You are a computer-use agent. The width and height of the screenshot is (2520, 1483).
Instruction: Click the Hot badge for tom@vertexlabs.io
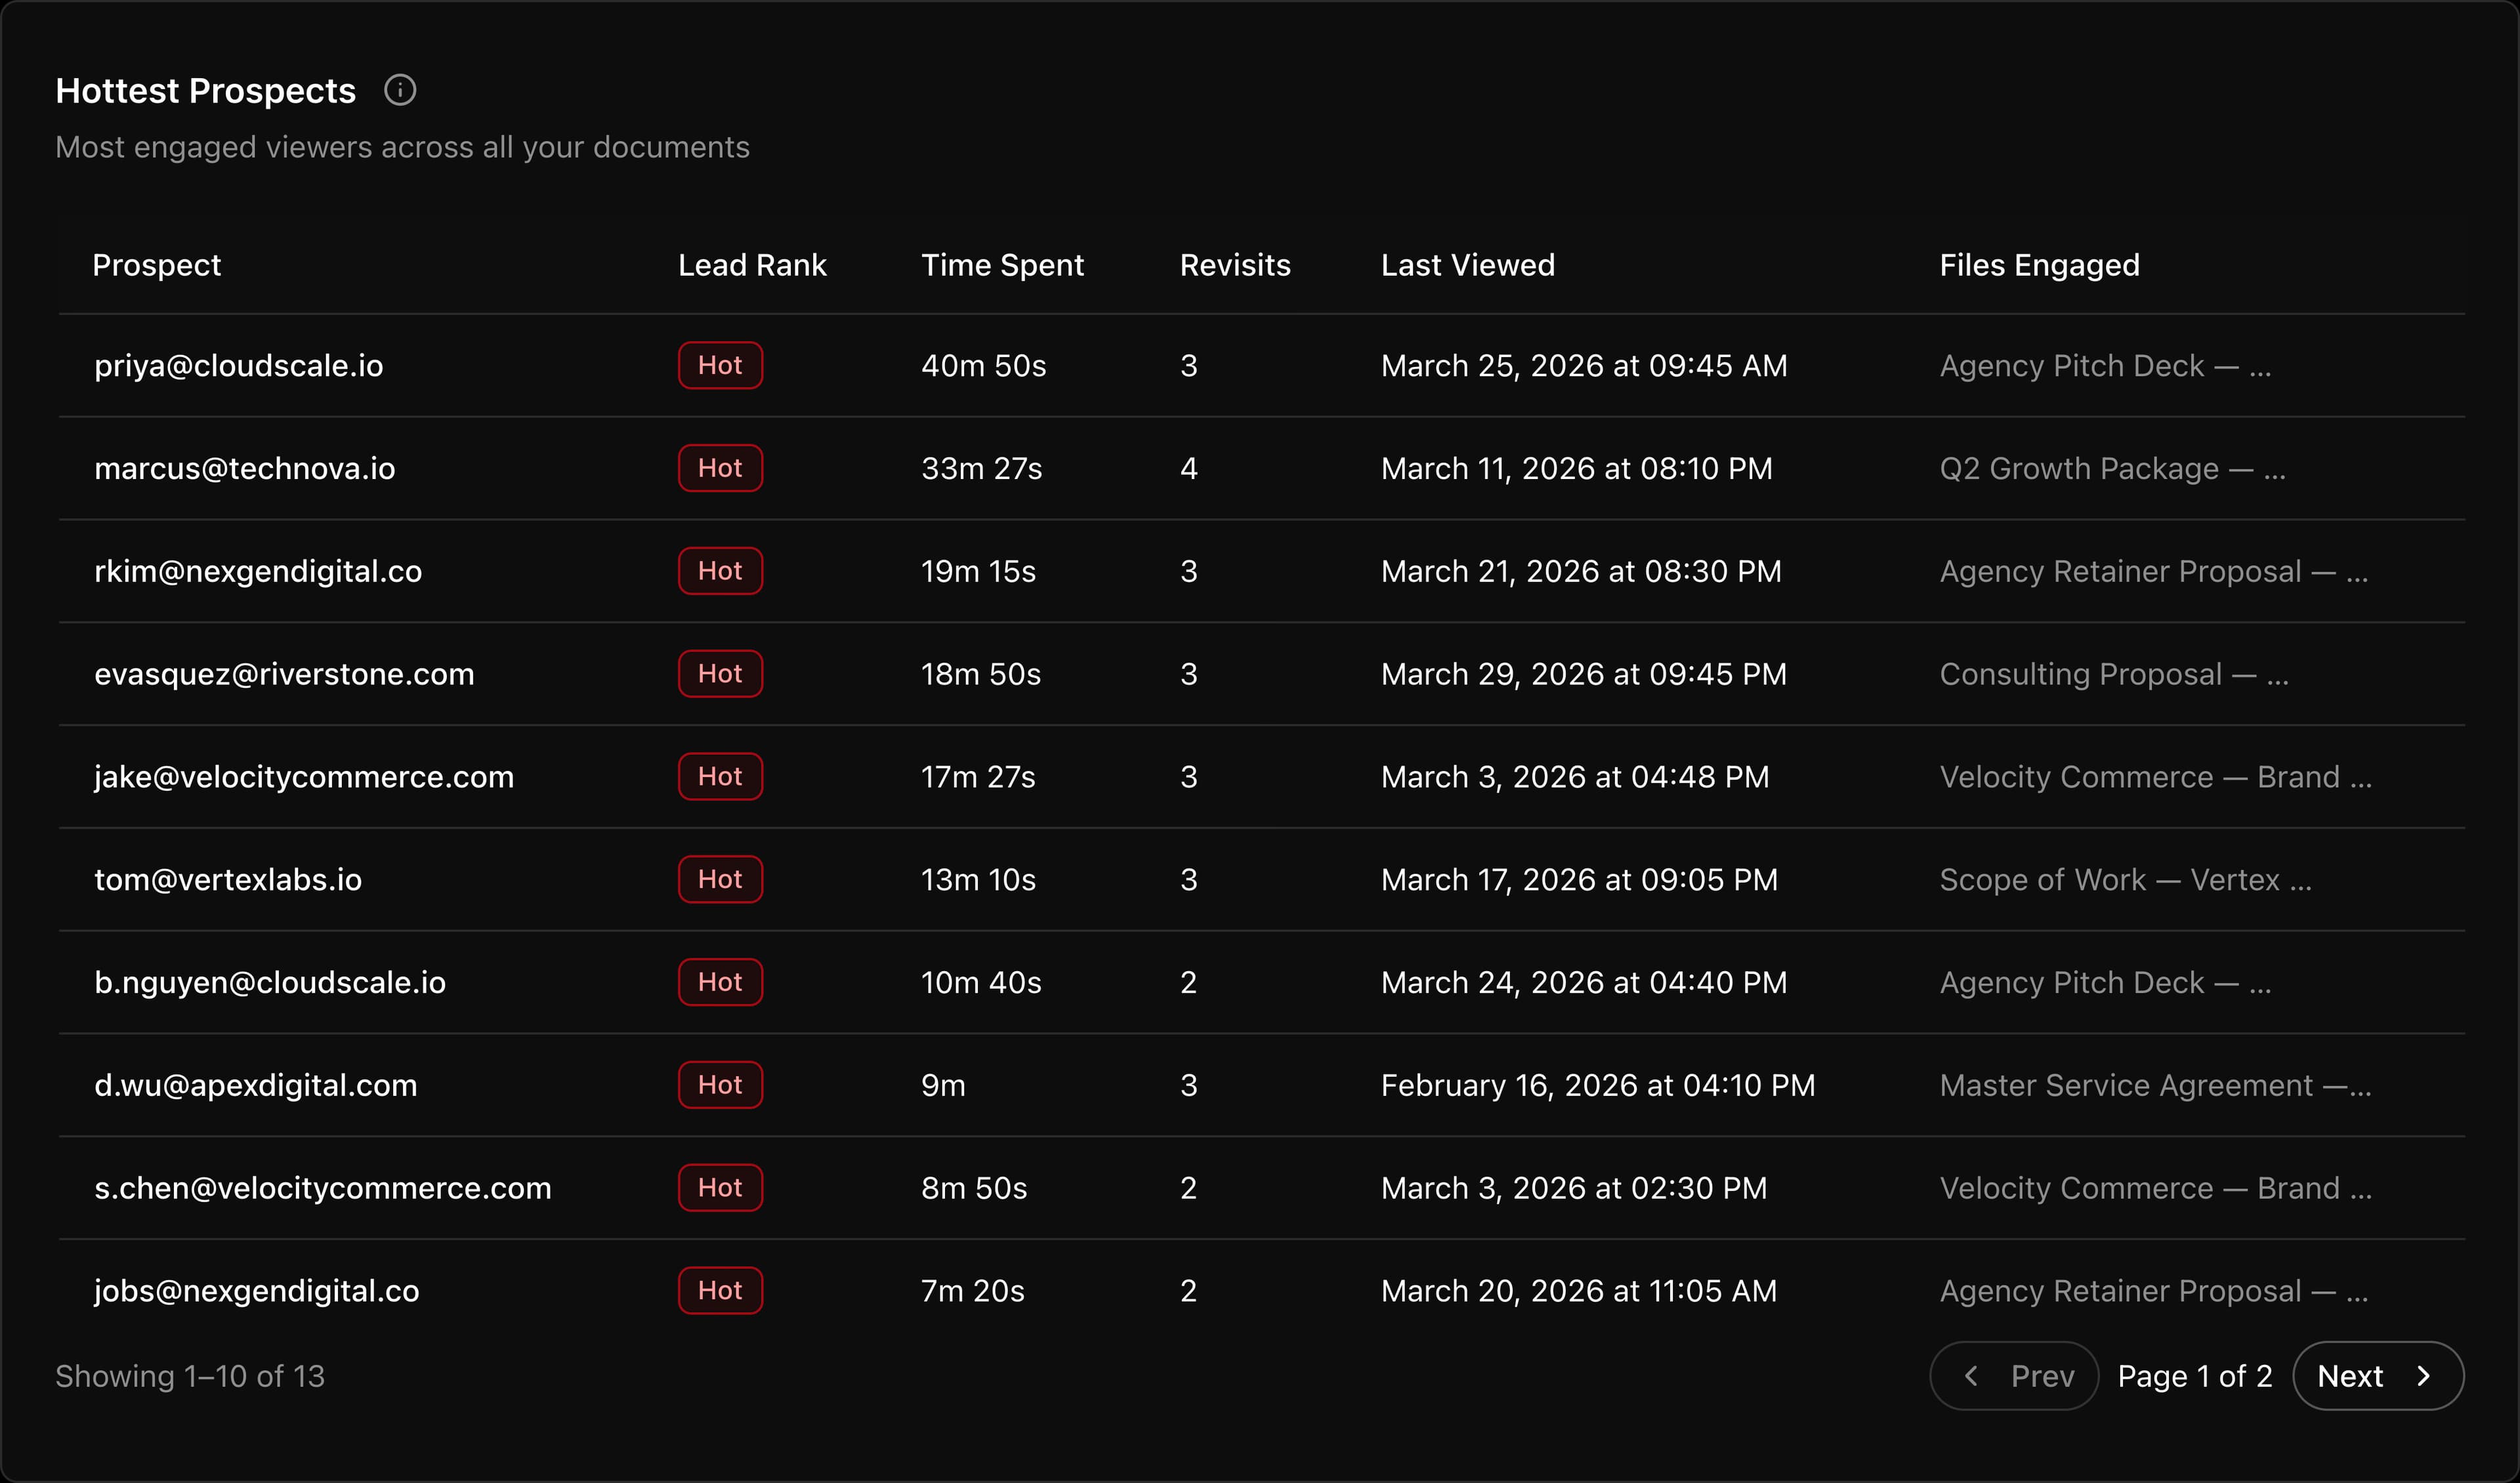tap(720, 880)
